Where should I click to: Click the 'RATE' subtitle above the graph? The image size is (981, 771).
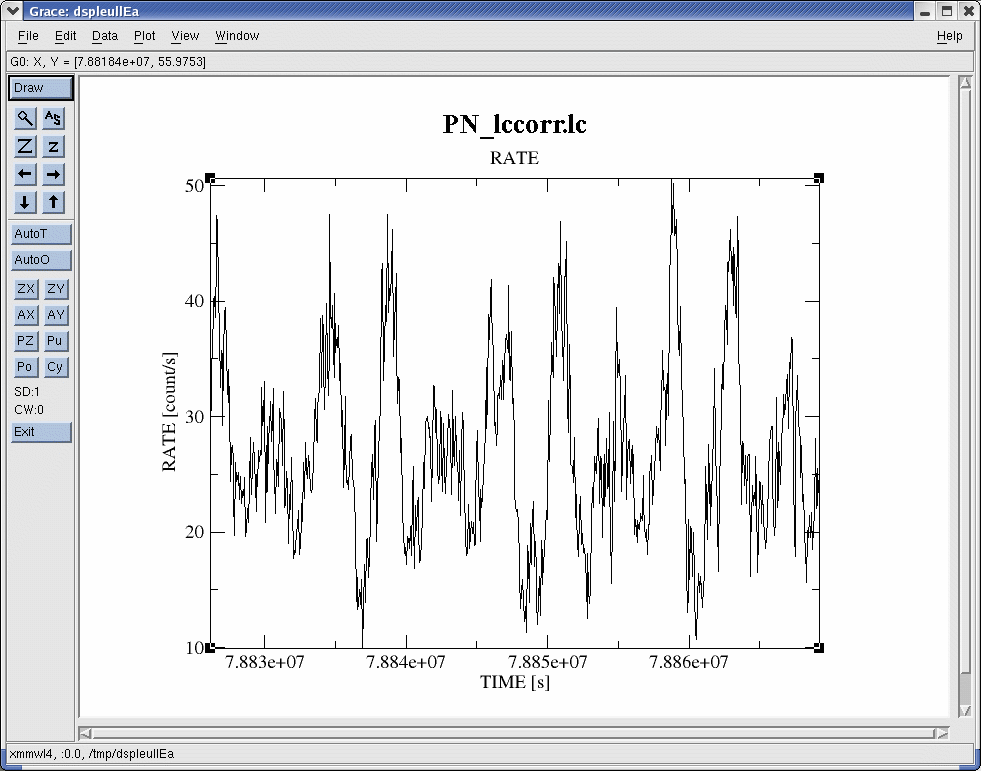[x=514, y=158]
